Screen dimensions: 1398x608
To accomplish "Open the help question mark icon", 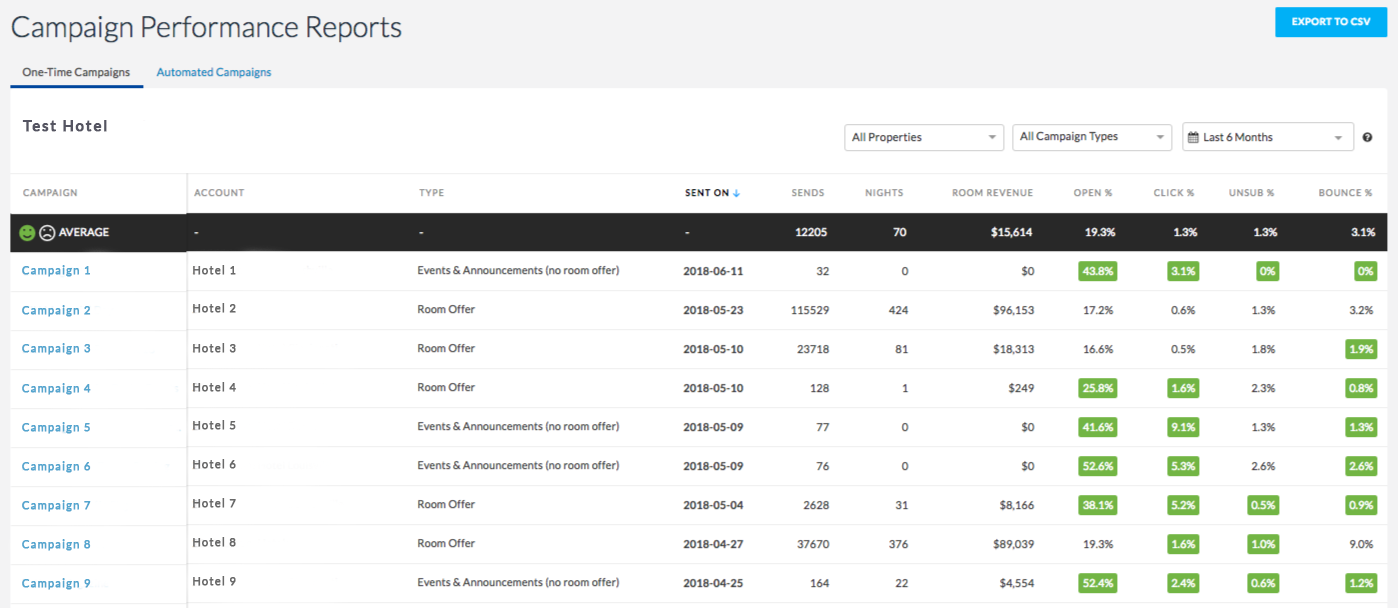I will tap(1367, 137).
